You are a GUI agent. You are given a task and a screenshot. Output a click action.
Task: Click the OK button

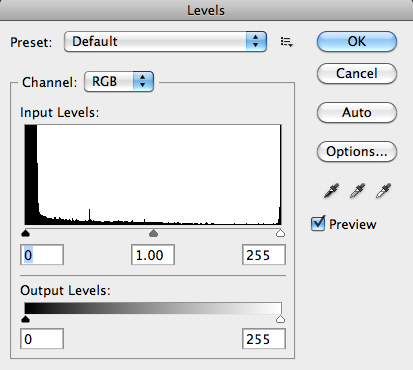point(357,42)
